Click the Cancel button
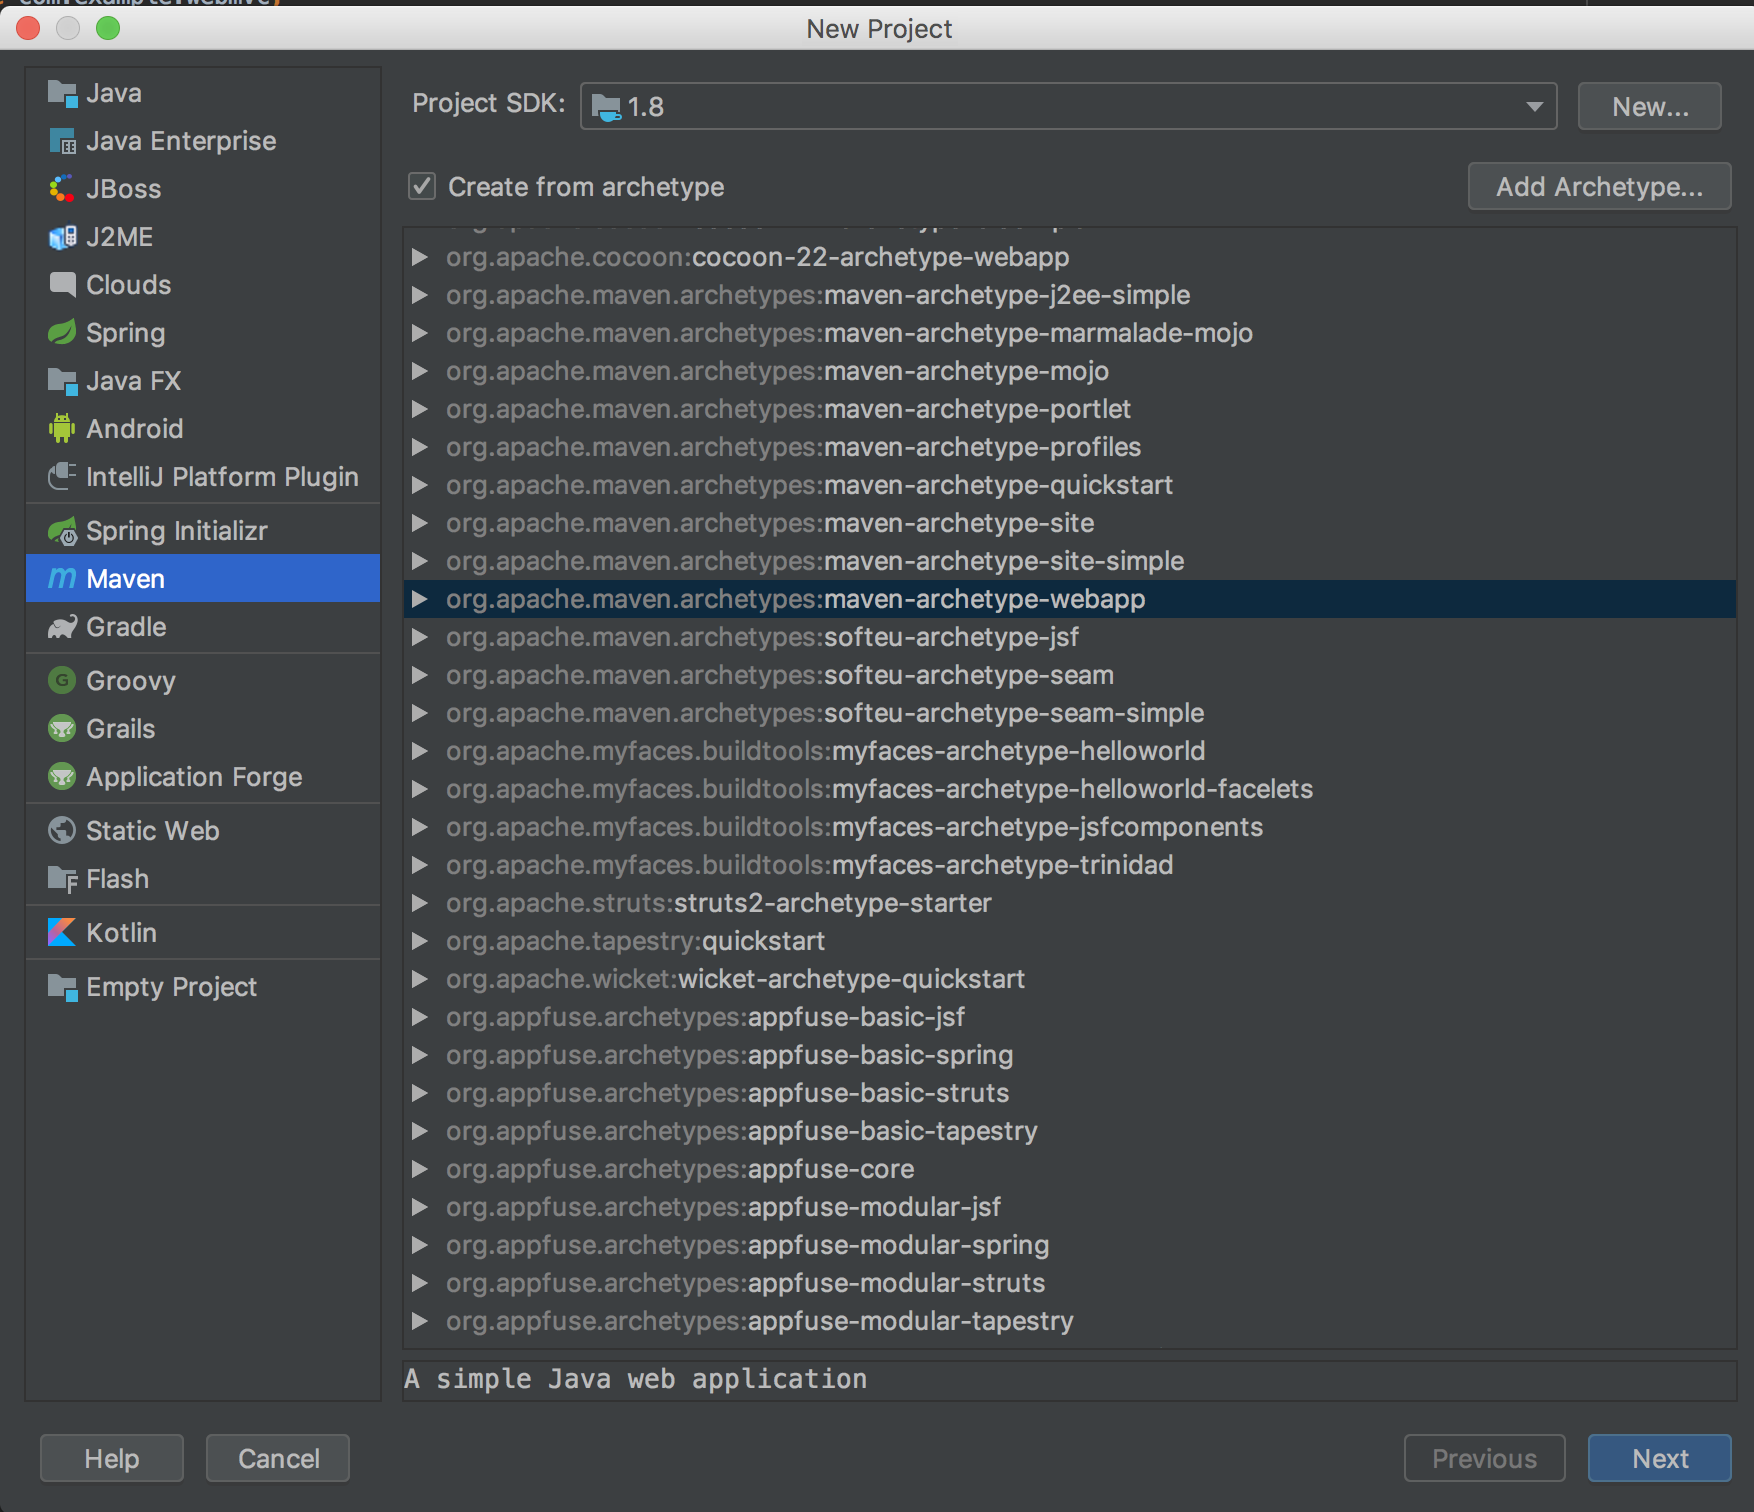Screen dimensions: 1754x1512 pyautogui.click(x=278, y=1458)
